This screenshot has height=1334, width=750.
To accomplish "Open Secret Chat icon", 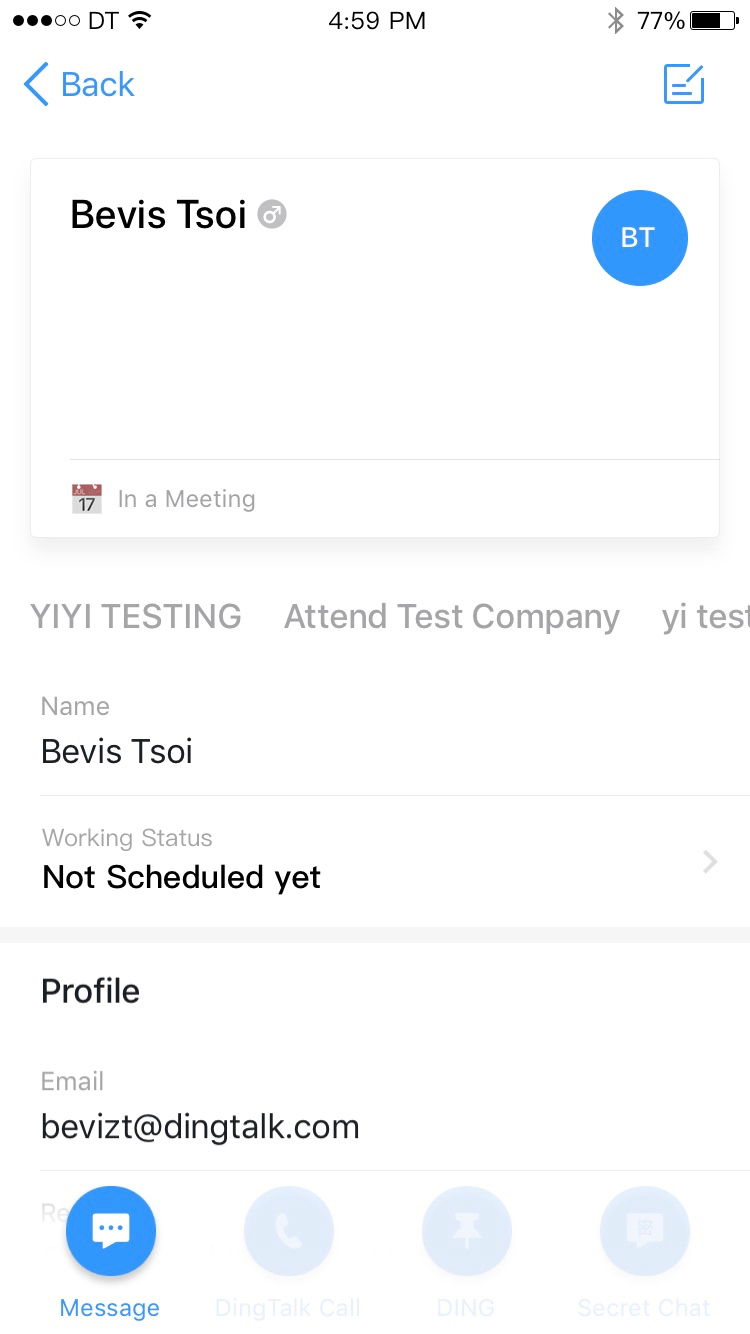I will (x=644, y=1231).
